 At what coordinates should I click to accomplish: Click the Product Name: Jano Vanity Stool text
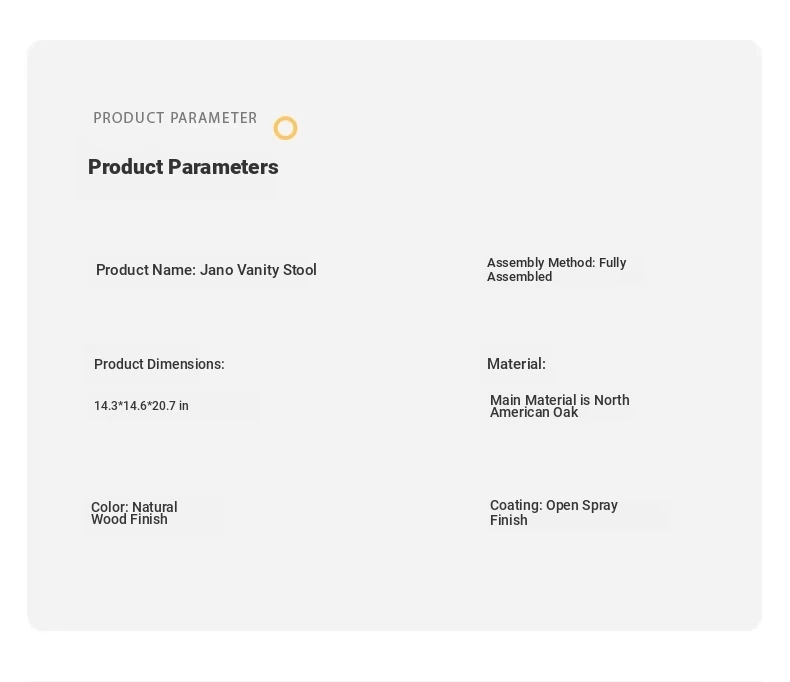[x=206, y=270]
